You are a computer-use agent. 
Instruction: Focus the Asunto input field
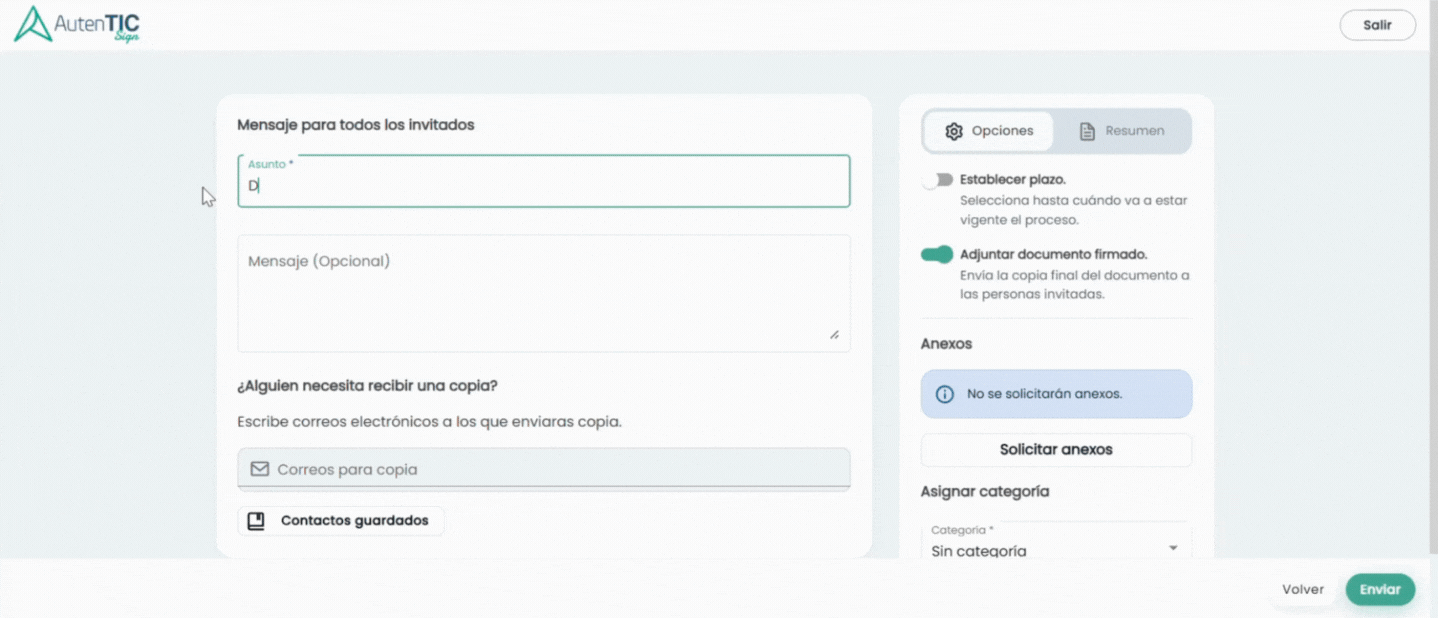click(x=544, y=186)
